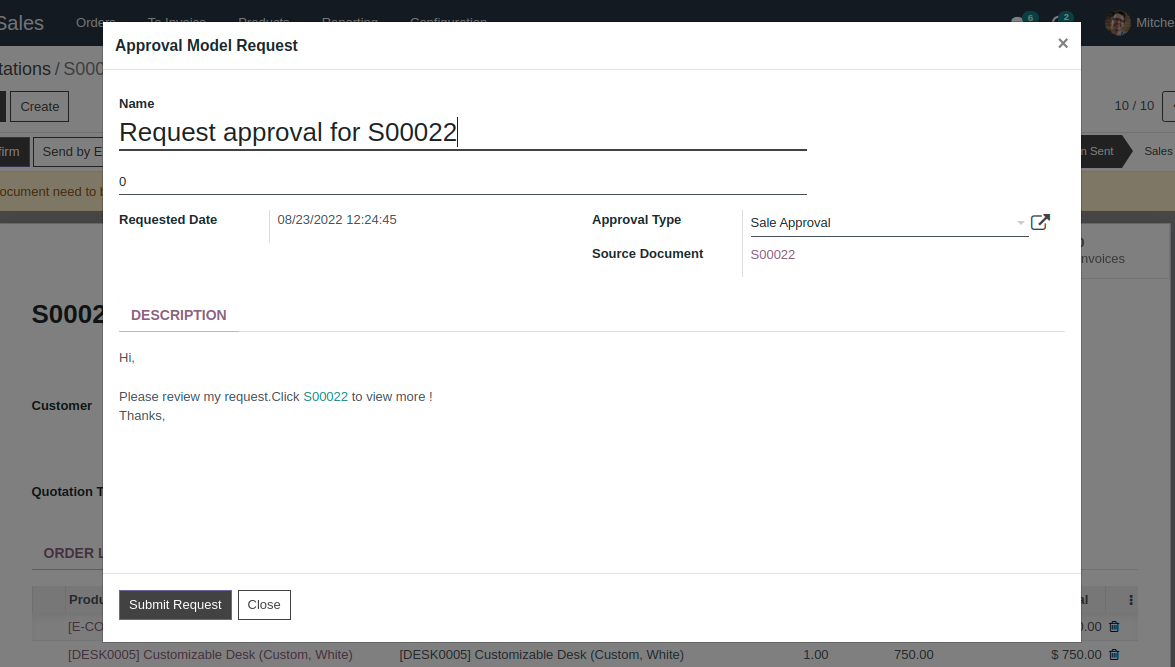The width and height of the screenshot is (1175, 667).
Task: Open the user avatar menu
Action: 1118,23
